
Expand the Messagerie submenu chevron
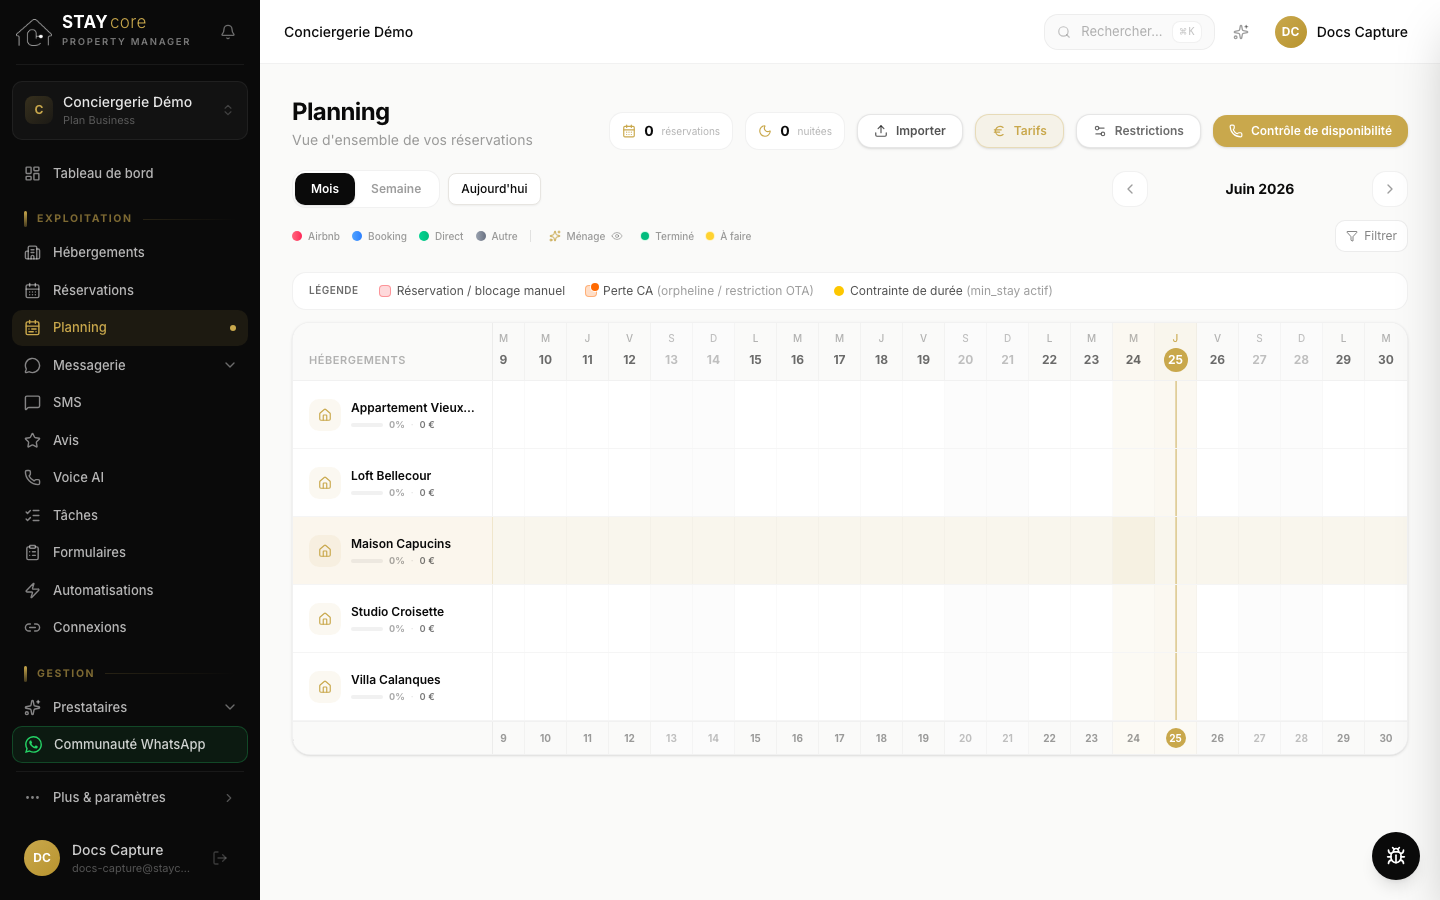click(x=230, y=365)
